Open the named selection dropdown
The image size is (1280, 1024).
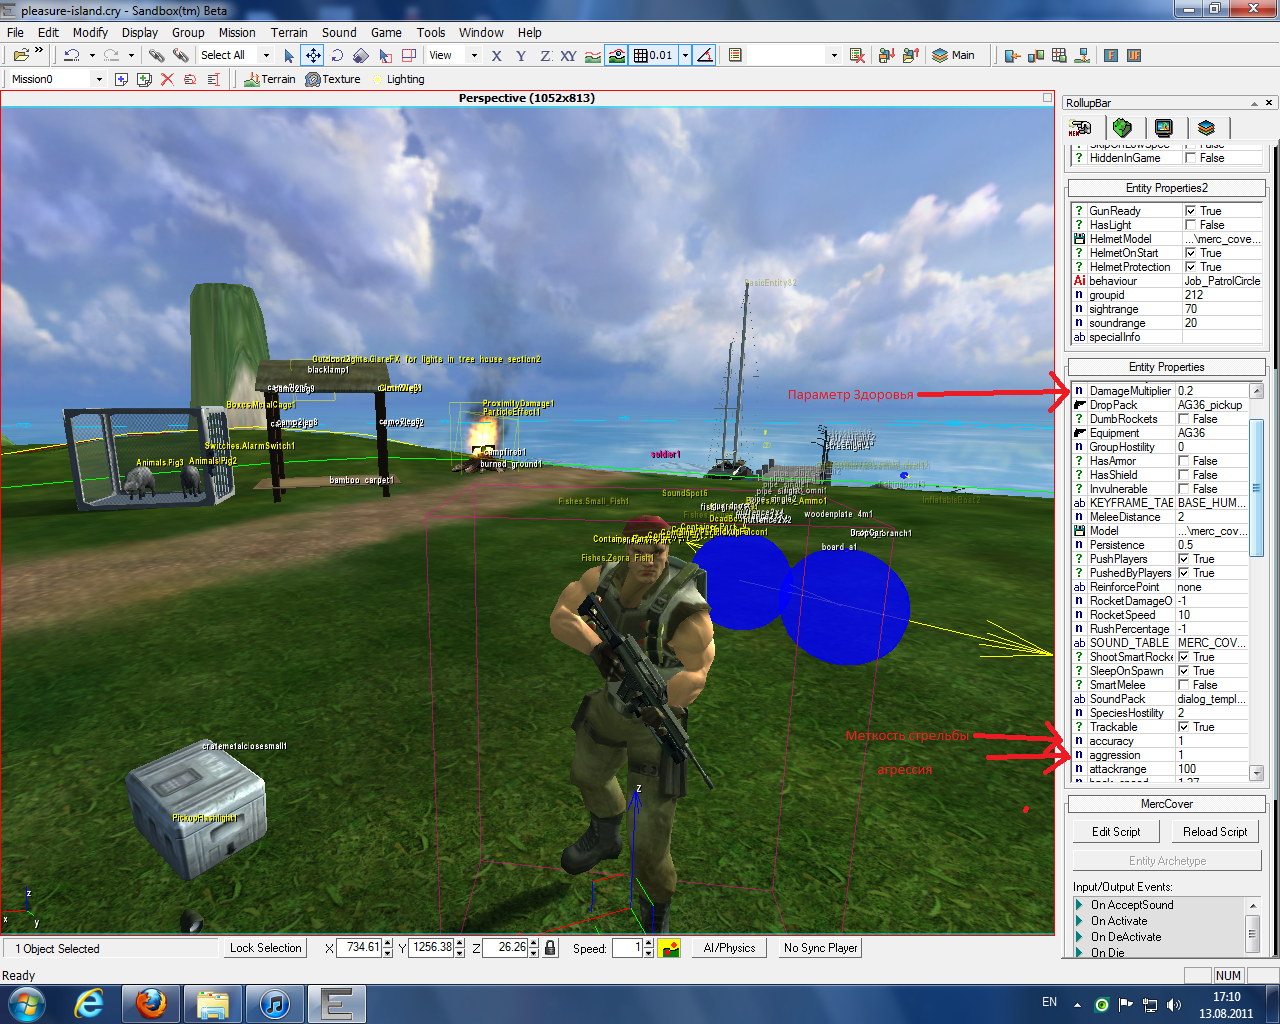(x=834, y=55)
